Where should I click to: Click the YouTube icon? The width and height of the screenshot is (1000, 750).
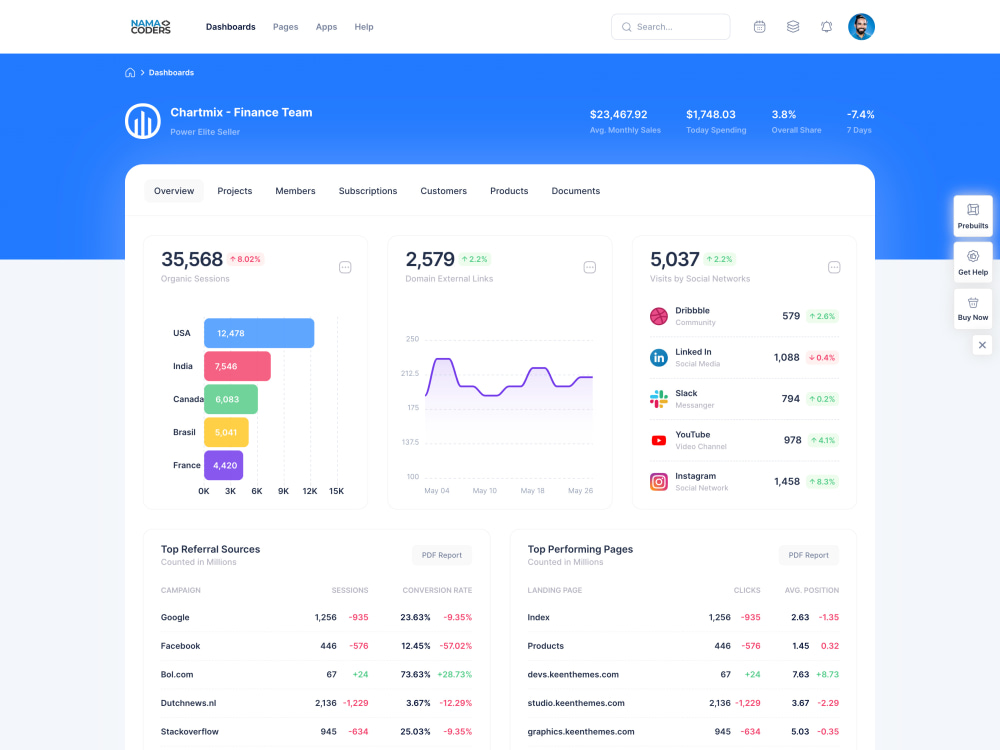click(659, 440)
